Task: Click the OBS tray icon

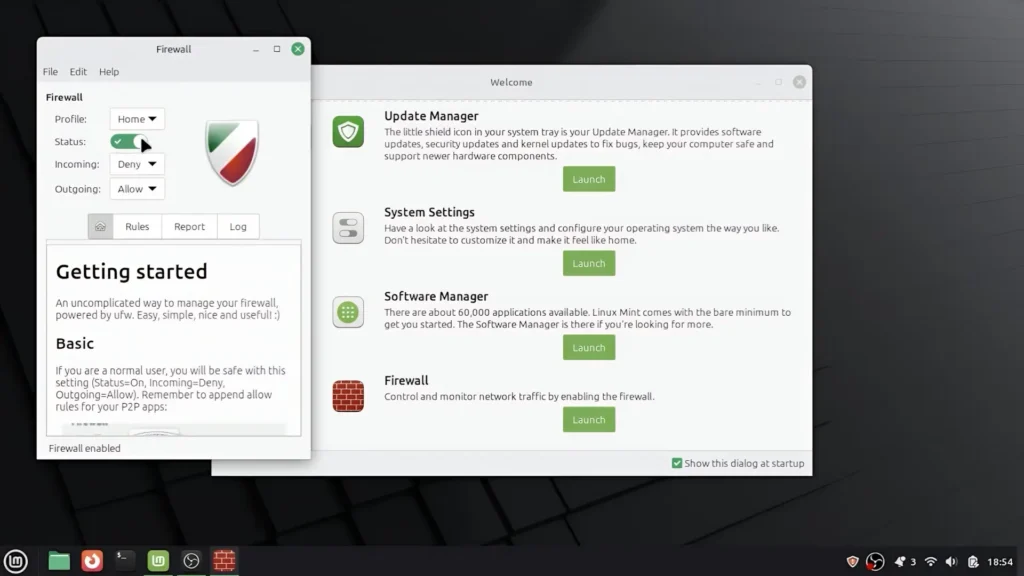Action: [x=875, y=562]
